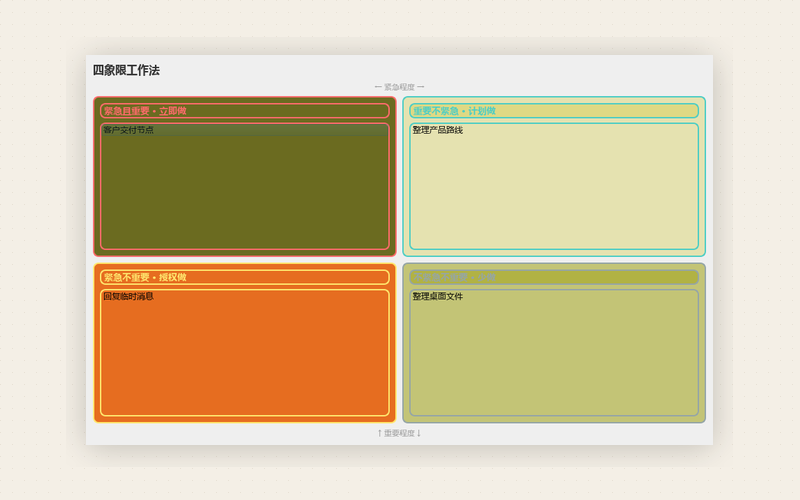
Task: Click empty space below 整理桌面文件
Action: 554,358
